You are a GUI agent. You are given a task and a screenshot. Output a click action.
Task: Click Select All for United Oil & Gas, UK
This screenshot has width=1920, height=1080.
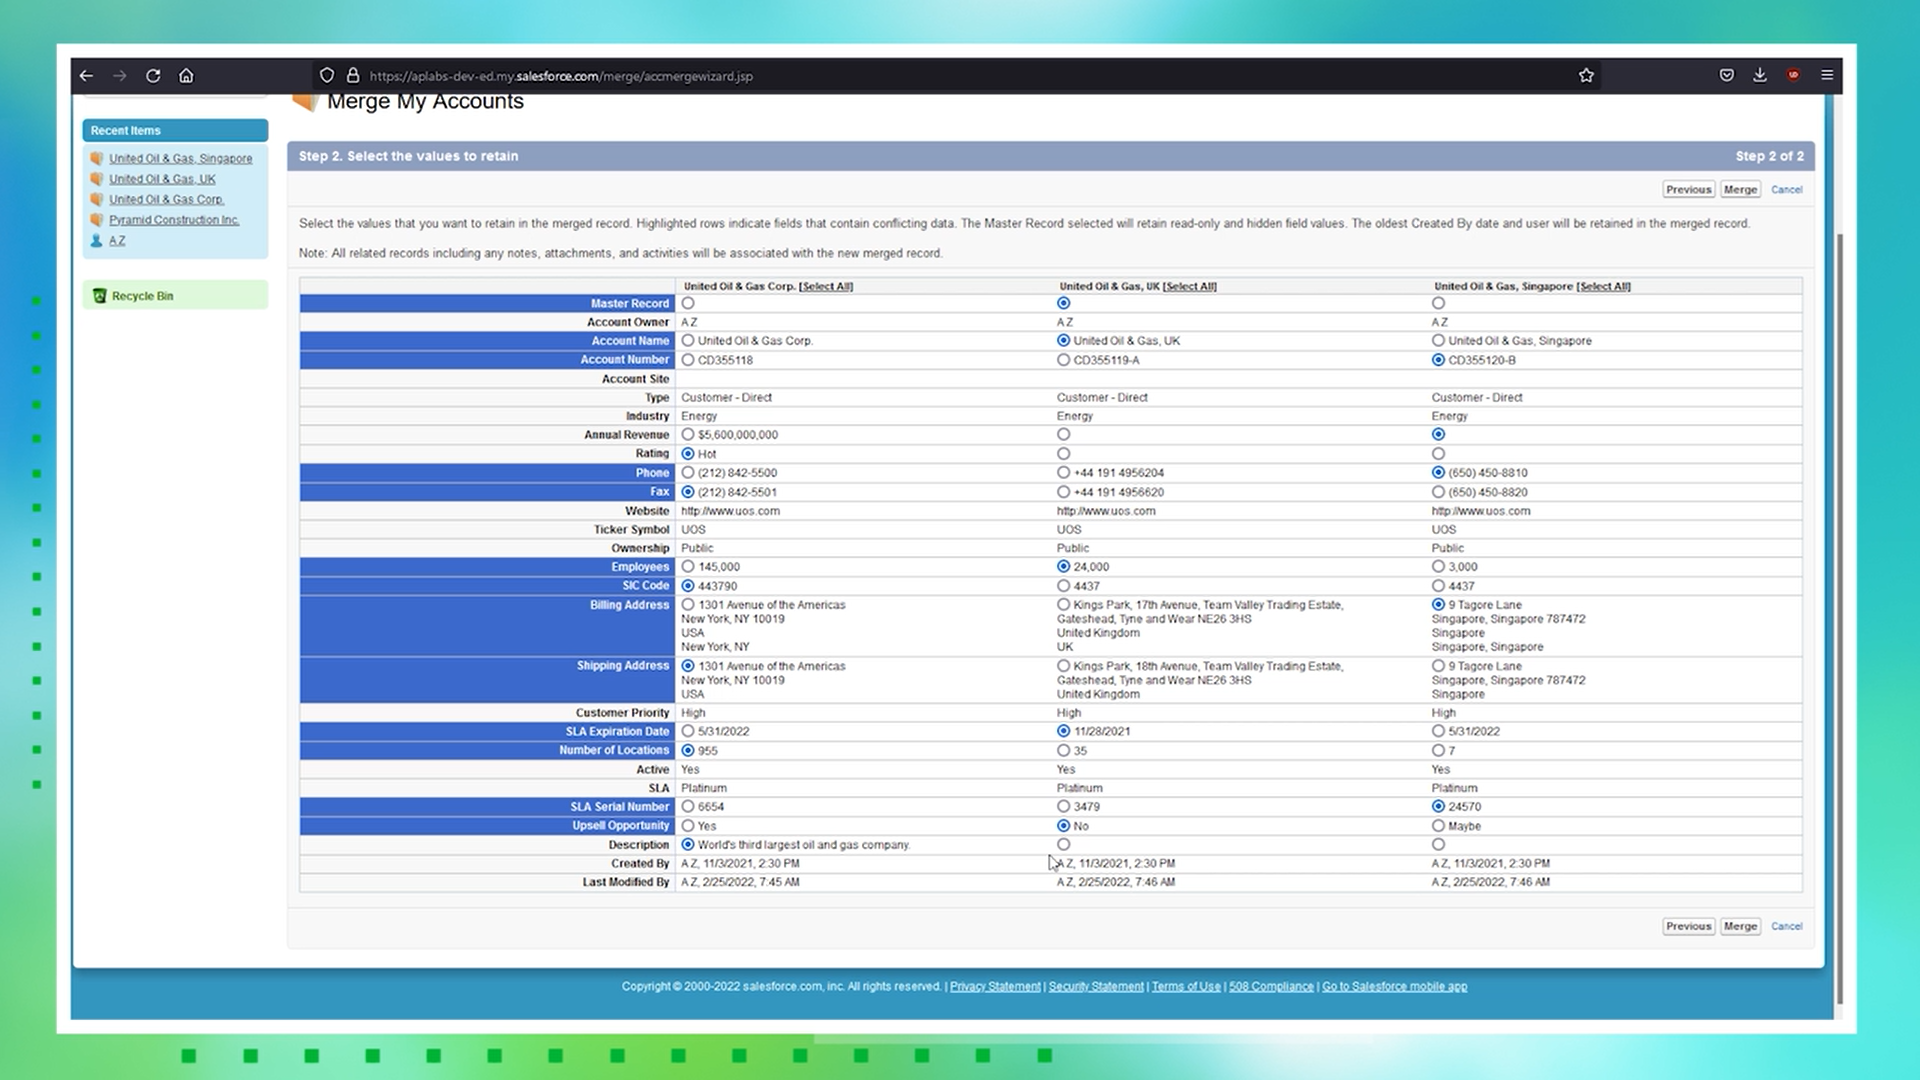(1190, 287)
